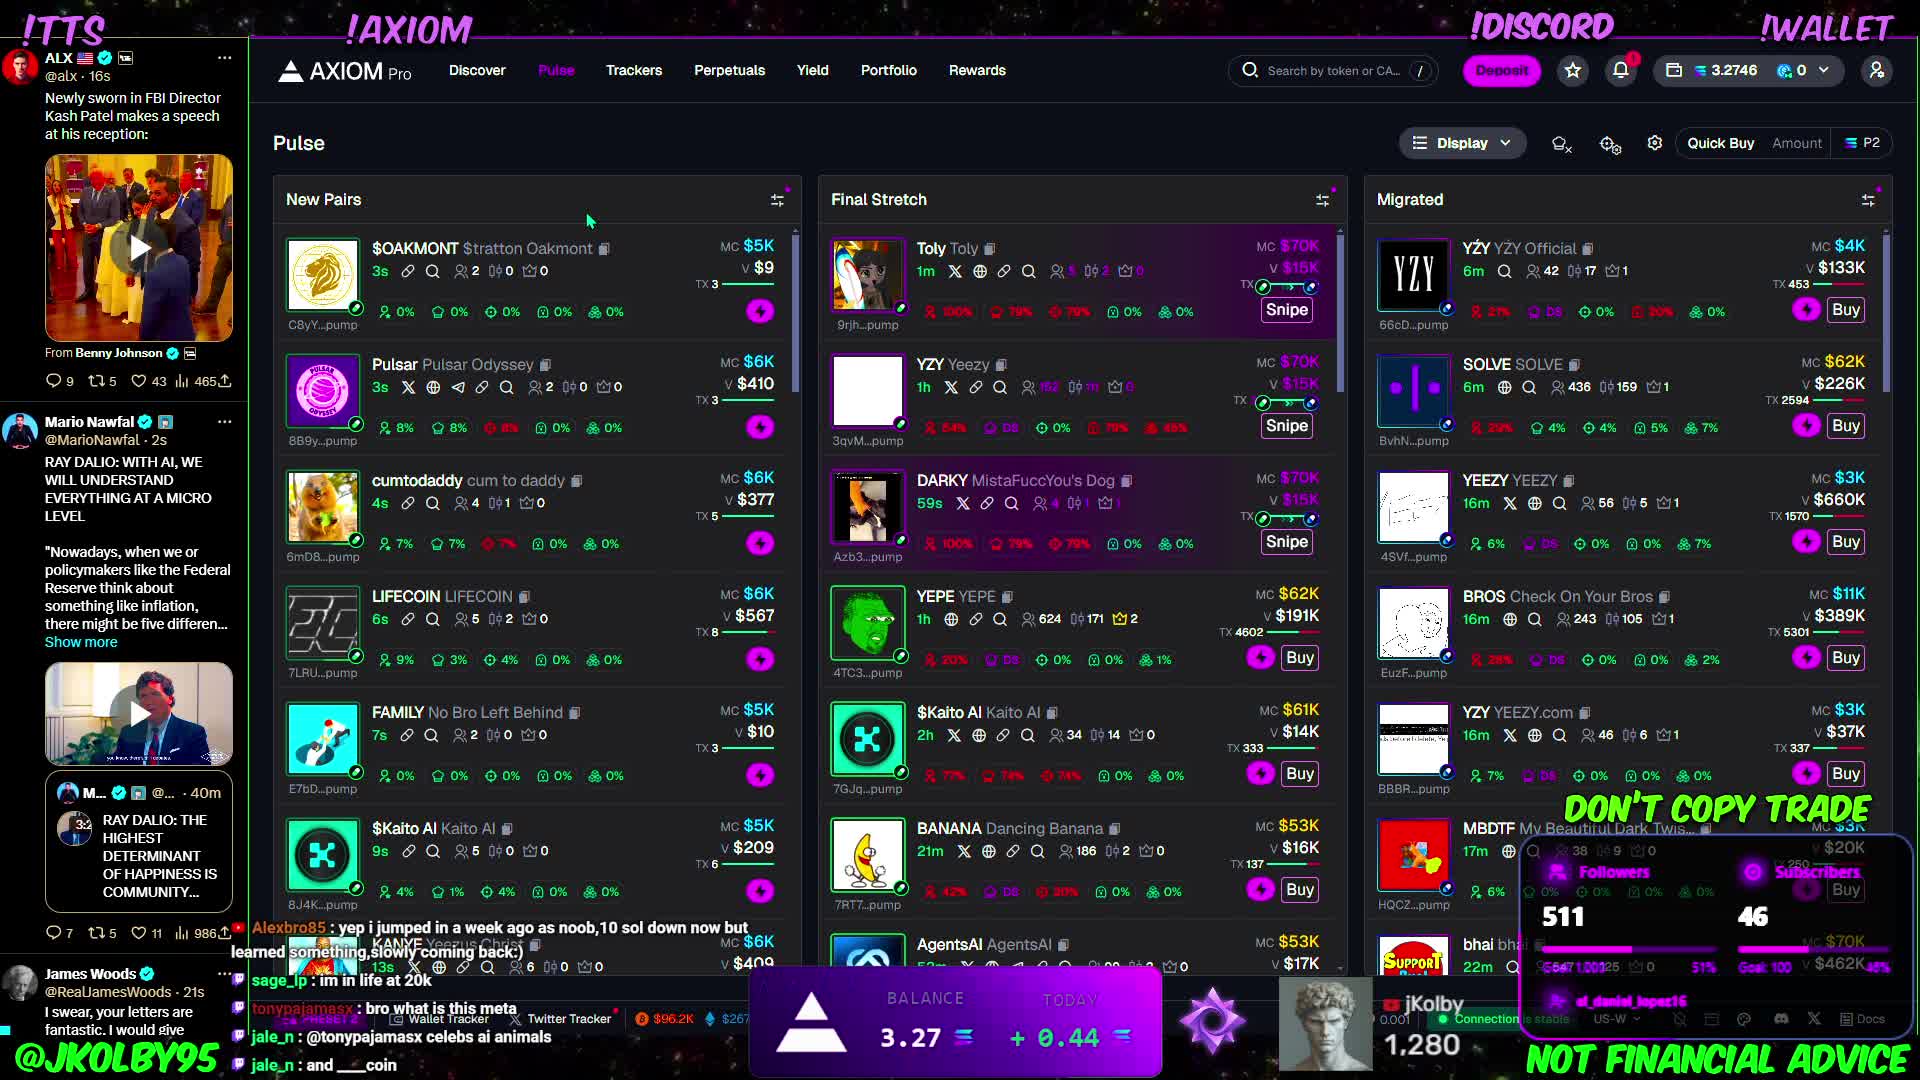Click retweet icon on ALX tweet
The image size is (1920, 1080).
coord(97,381)
